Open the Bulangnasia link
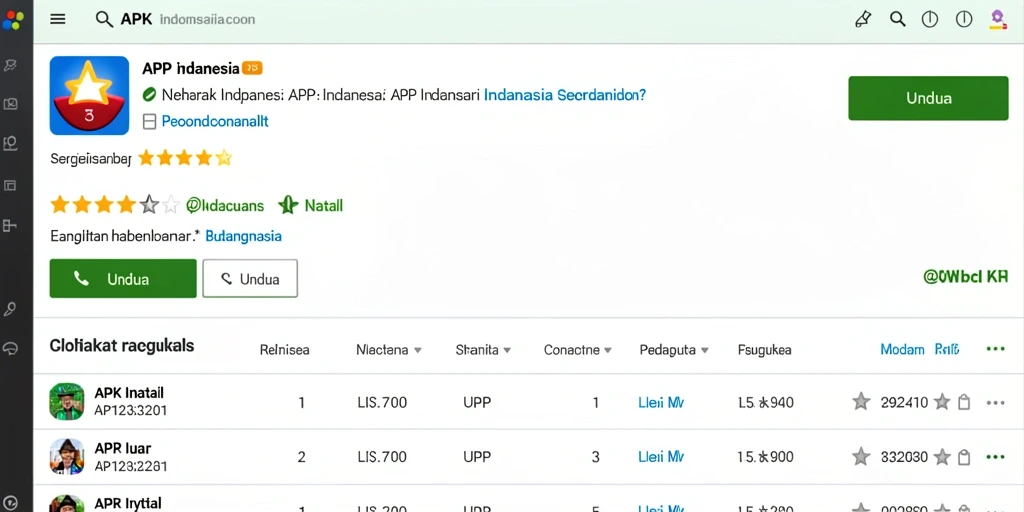Screen dimensions: 1024x512 coord(244,236)
